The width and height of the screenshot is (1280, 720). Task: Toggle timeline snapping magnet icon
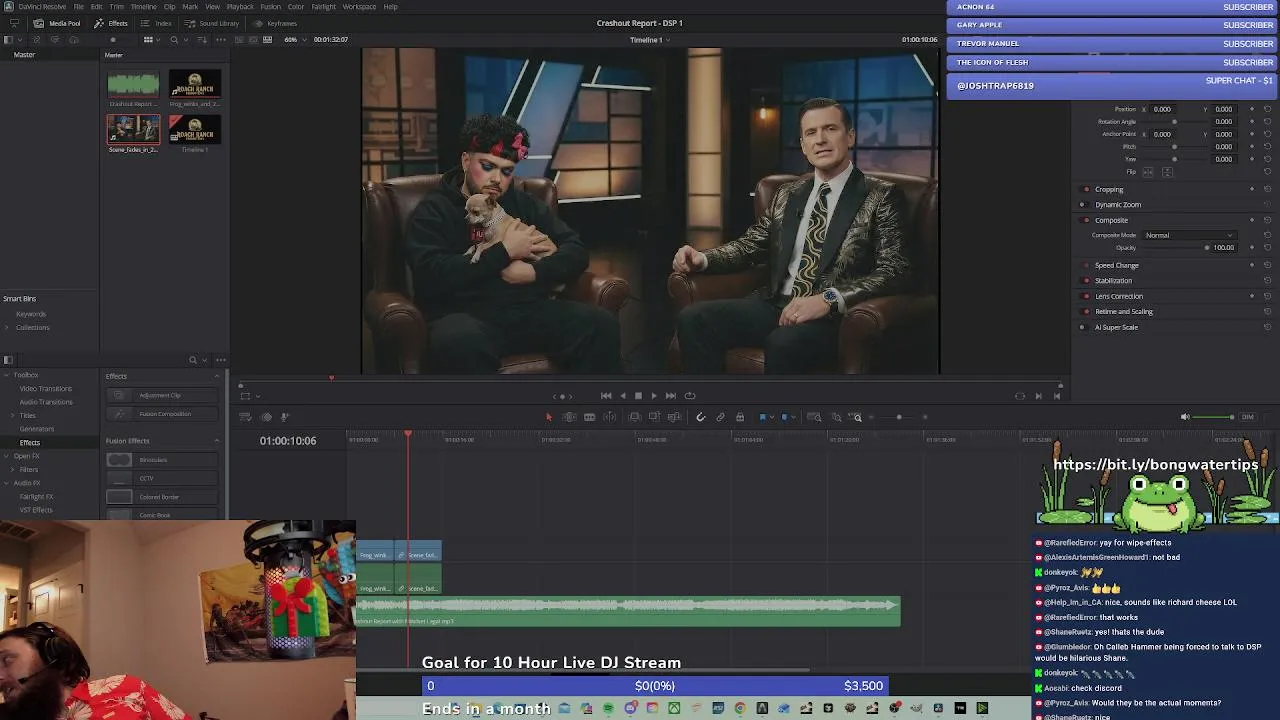700,417
